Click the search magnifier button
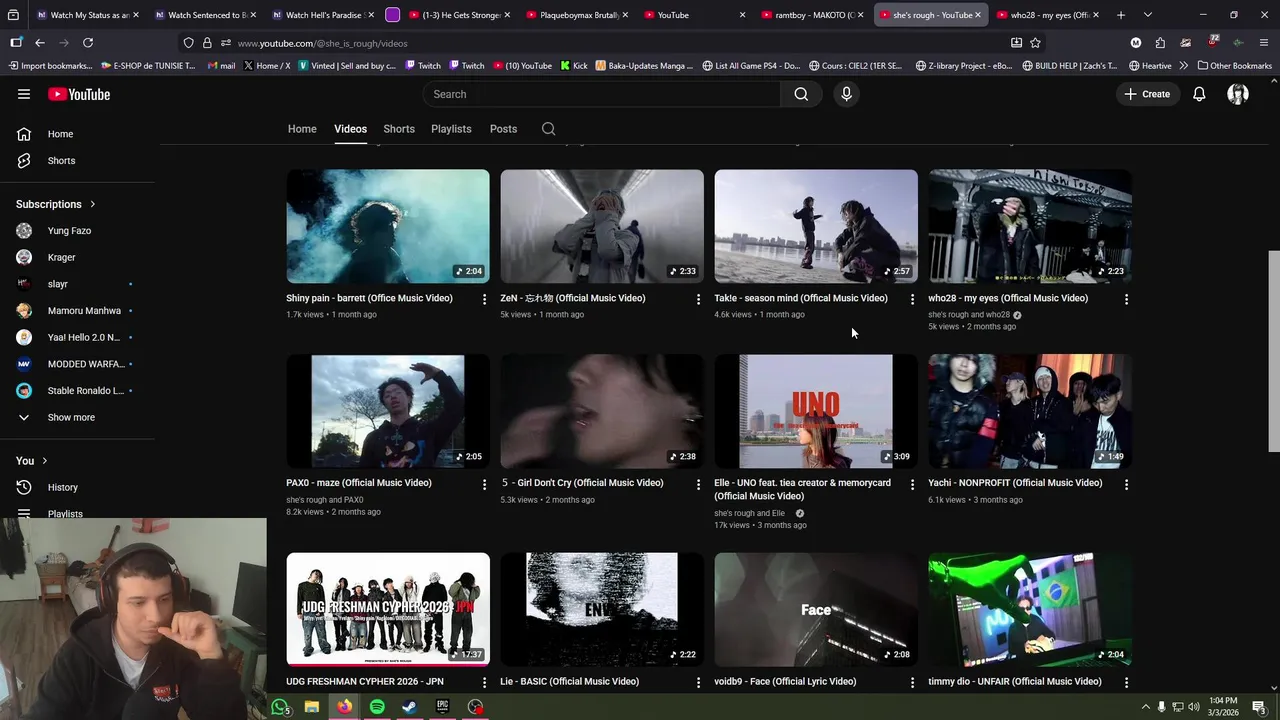The height and width of the screenshot is (720, 1280). (801, 94)
